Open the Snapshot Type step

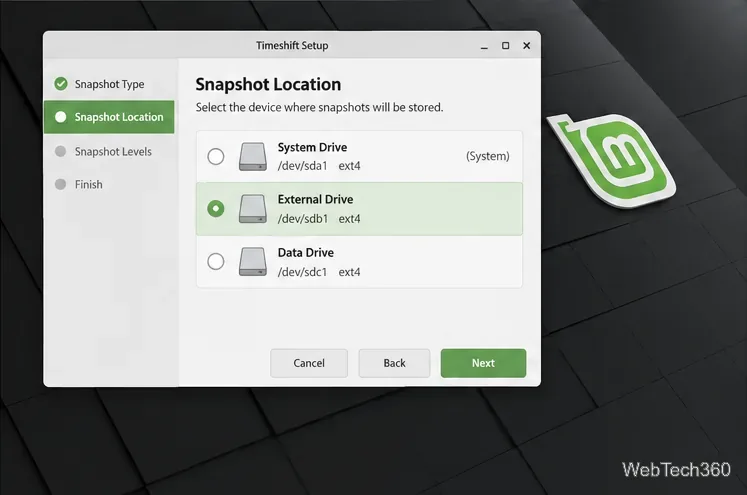(109, 84)
